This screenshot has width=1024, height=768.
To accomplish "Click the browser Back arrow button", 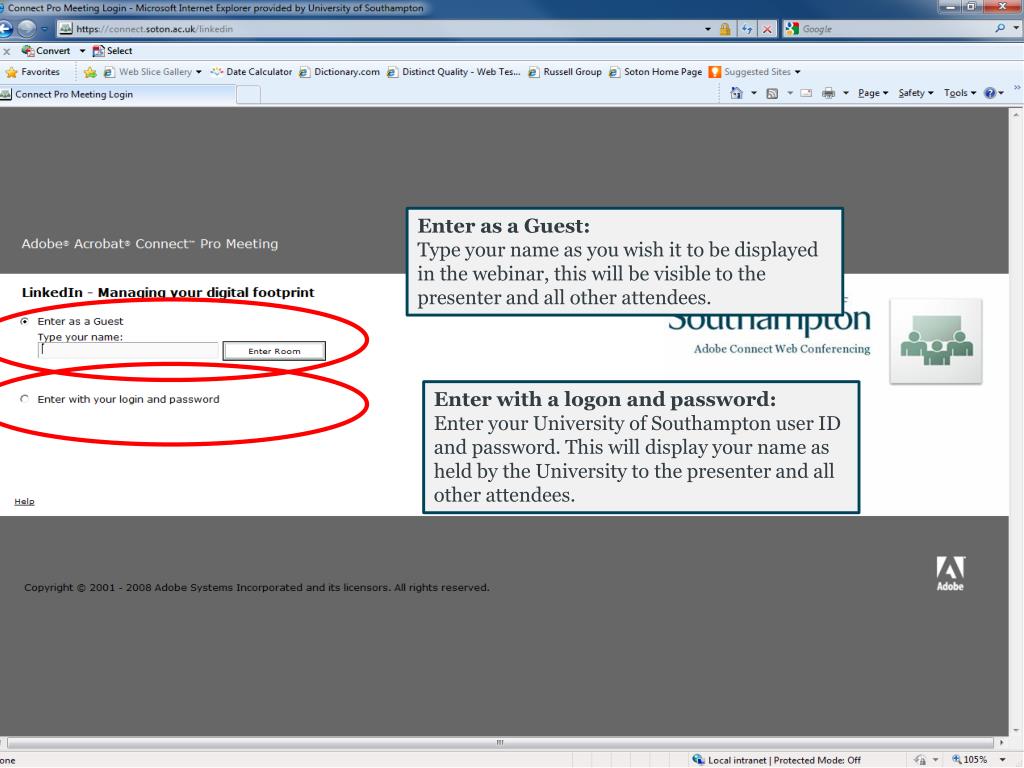I will [x=6, y=29].
